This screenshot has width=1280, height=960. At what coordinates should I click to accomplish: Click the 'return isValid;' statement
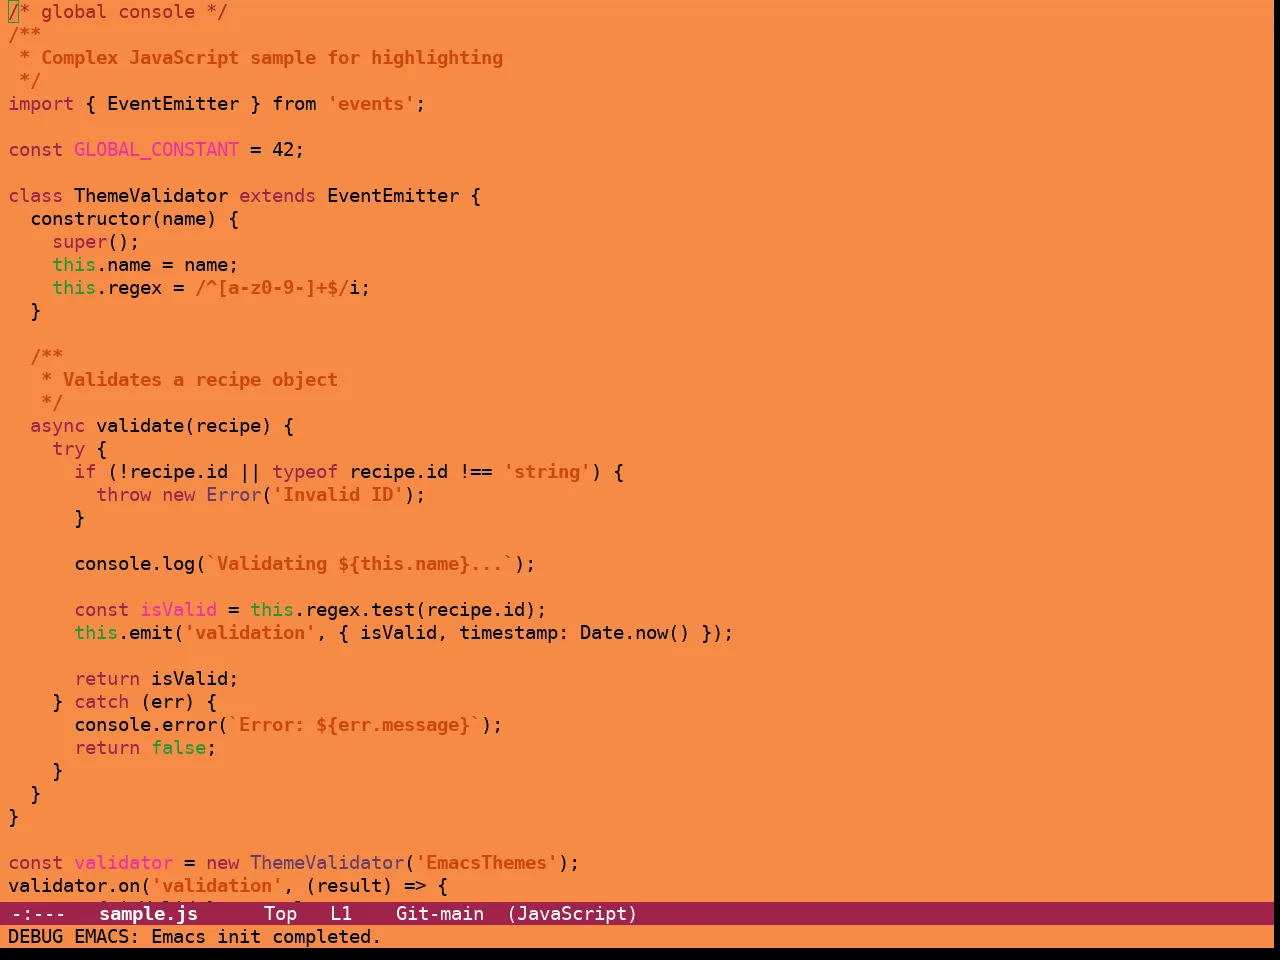157,679
